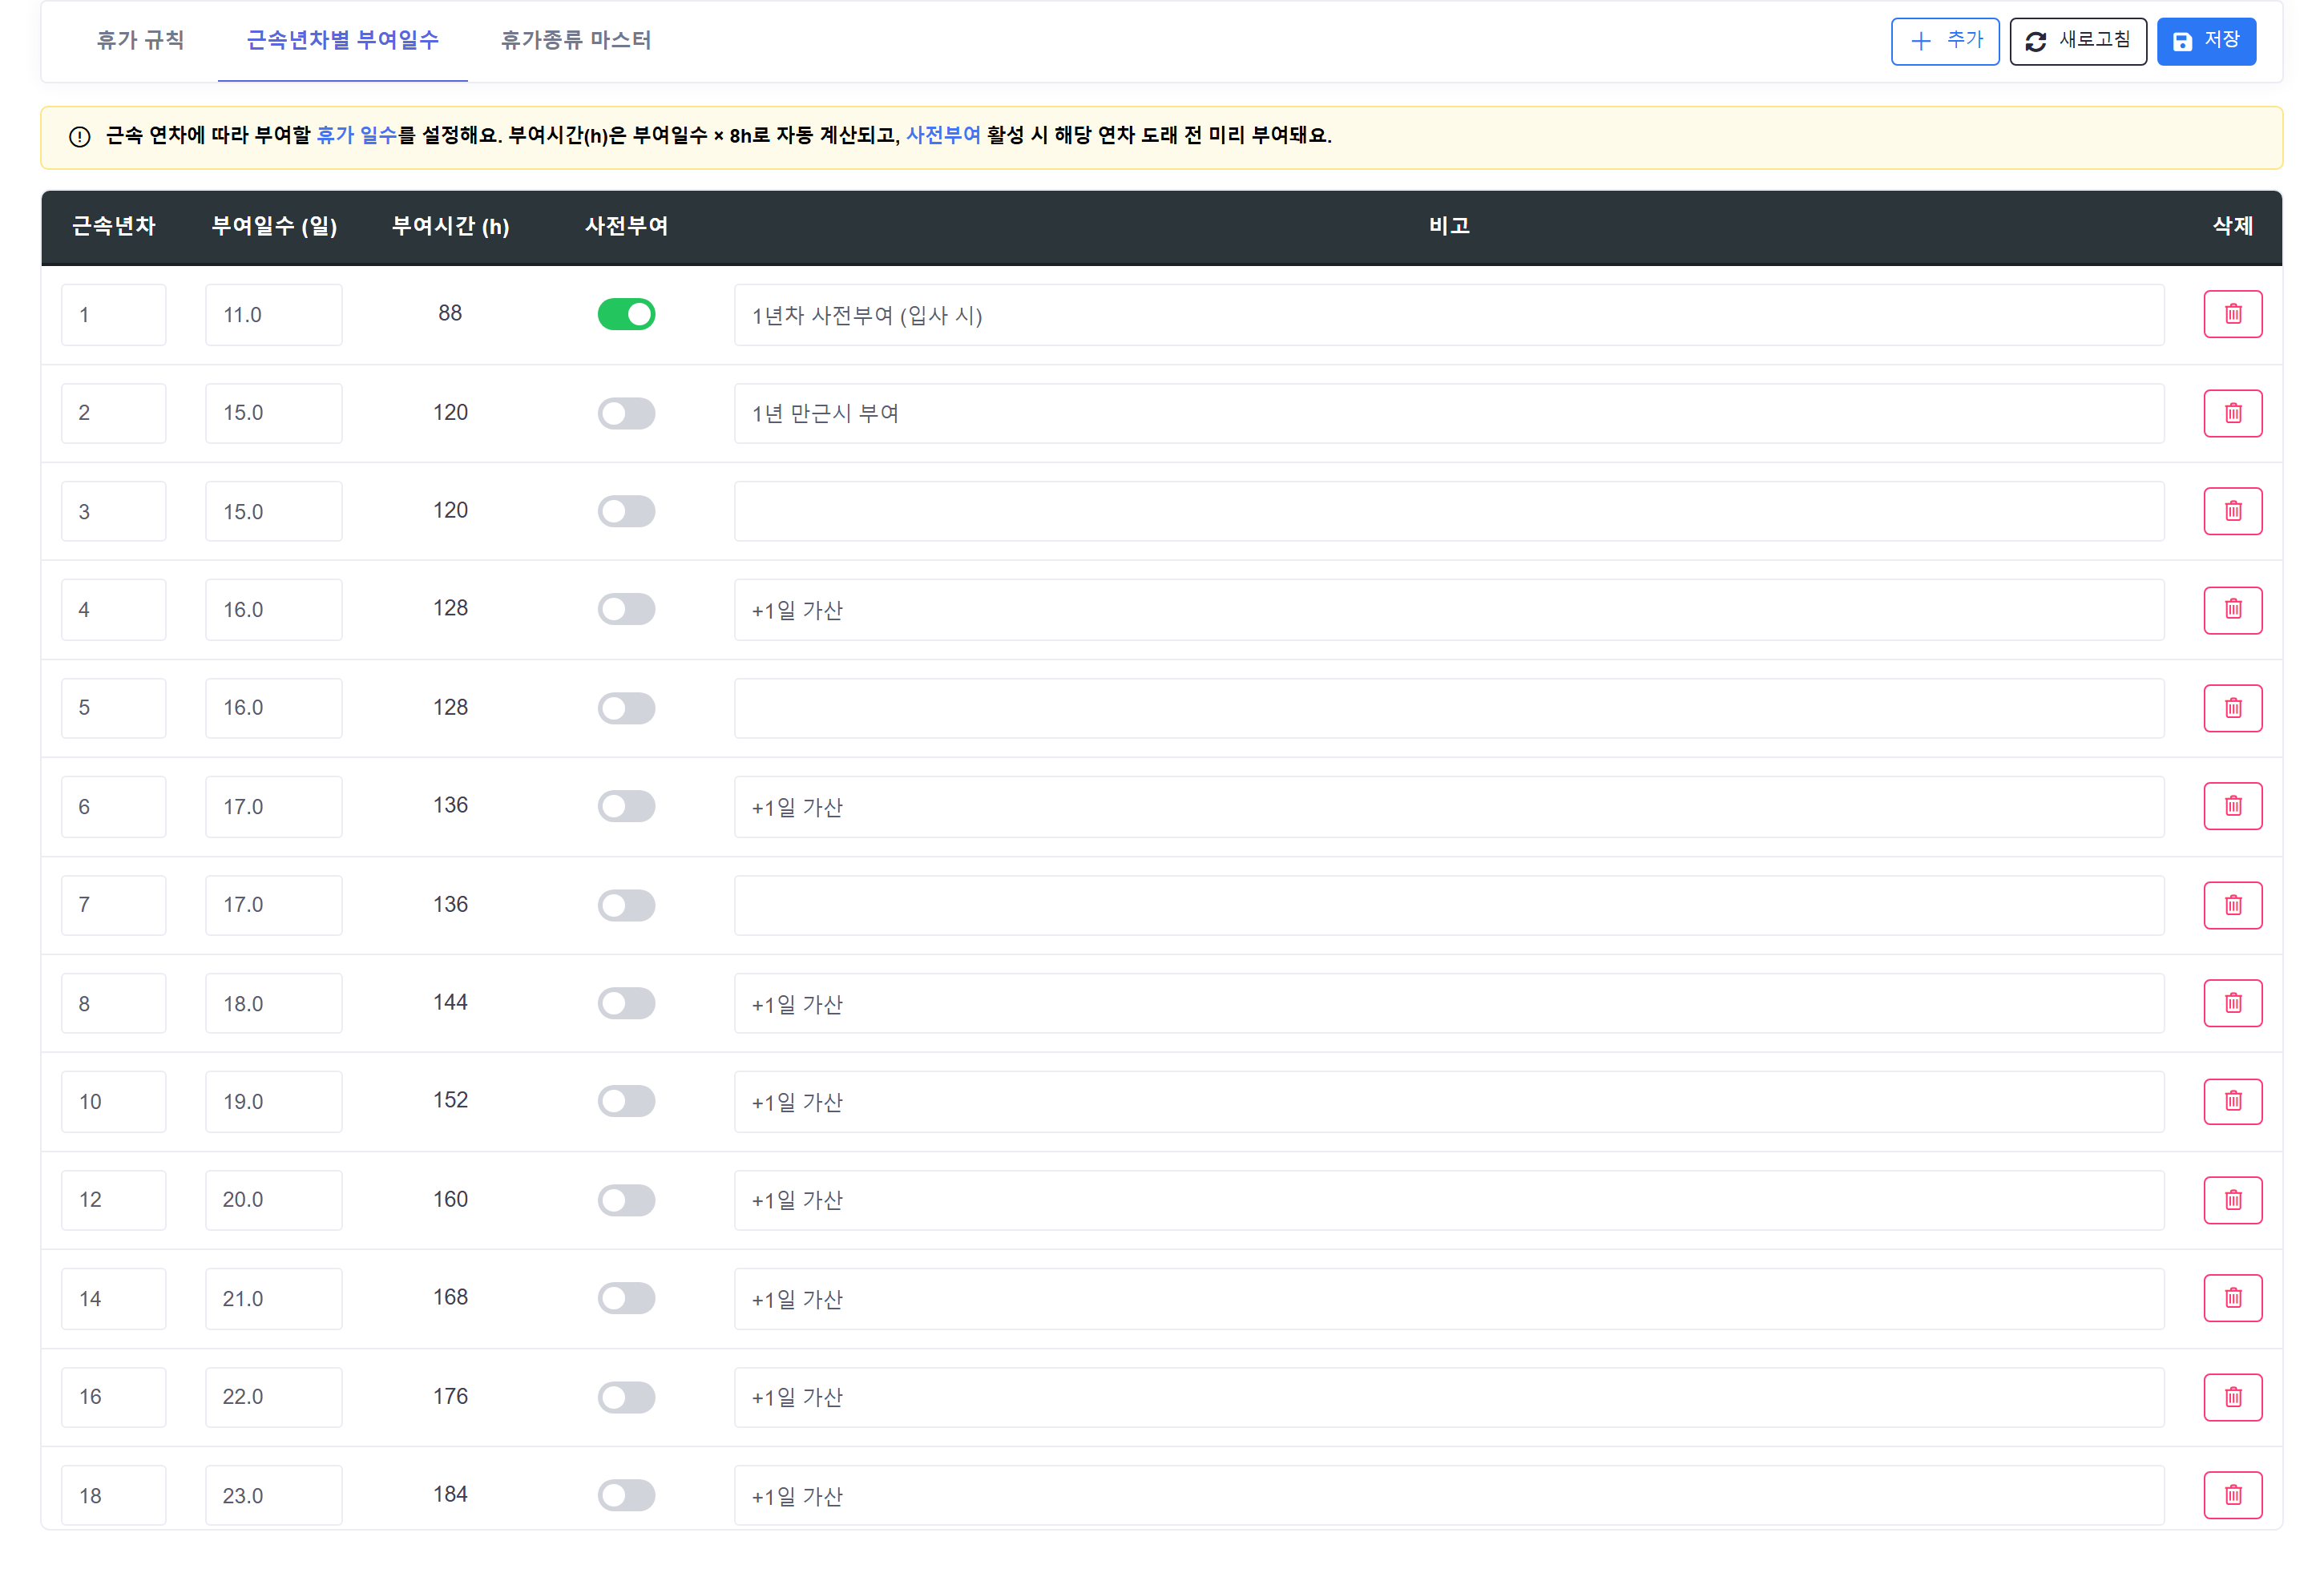Edit the 근속년차 field showing 10
This screenshot has width=2324, height=1569.
(113, 1101)
